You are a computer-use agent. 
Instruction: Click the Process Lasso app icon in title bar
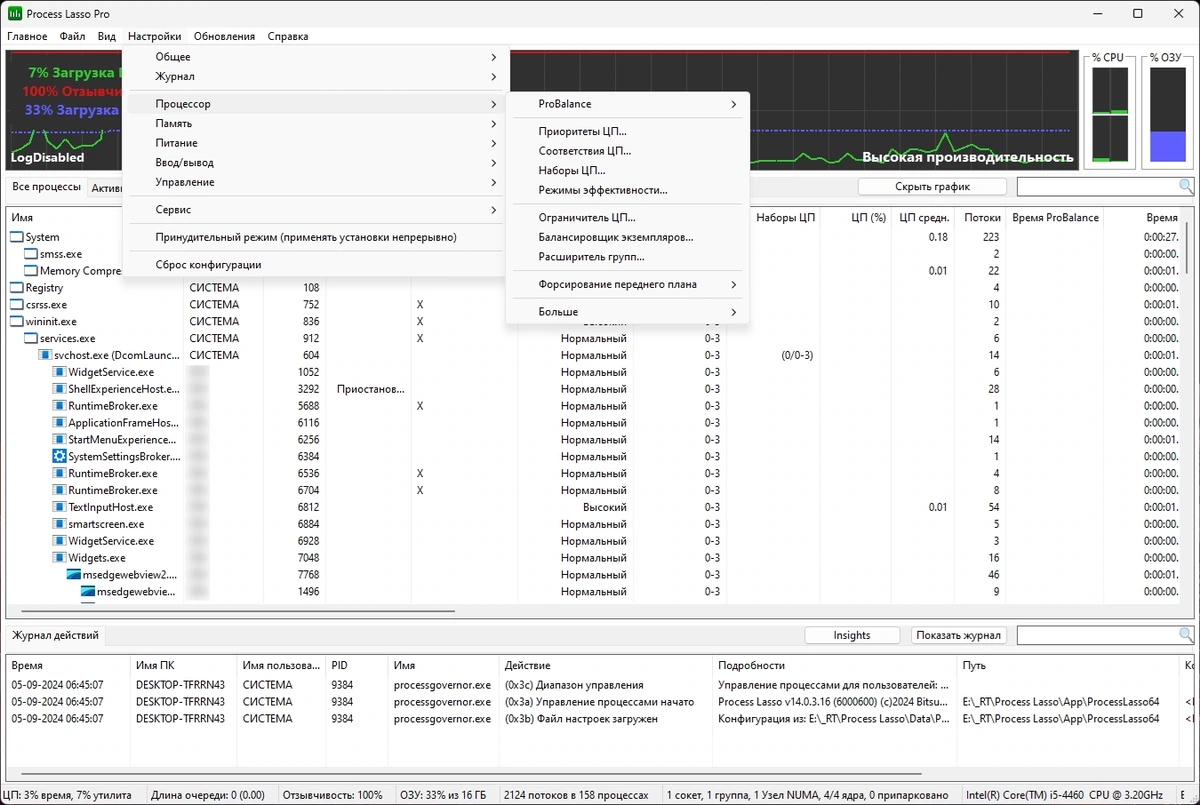tap(14, 14)
